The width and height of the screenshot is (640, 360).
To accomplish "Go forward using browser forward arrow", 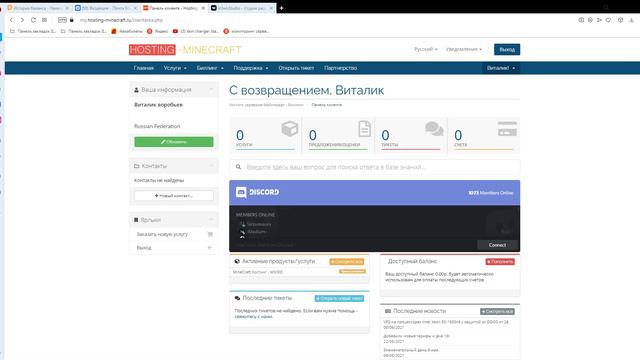I will [22, 20].
